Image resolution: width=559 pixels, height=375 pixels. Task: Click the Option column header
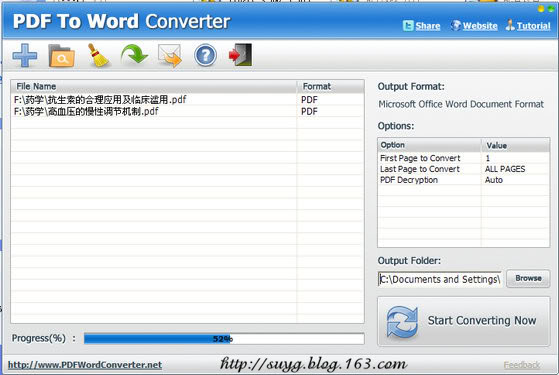pos(430,145)
